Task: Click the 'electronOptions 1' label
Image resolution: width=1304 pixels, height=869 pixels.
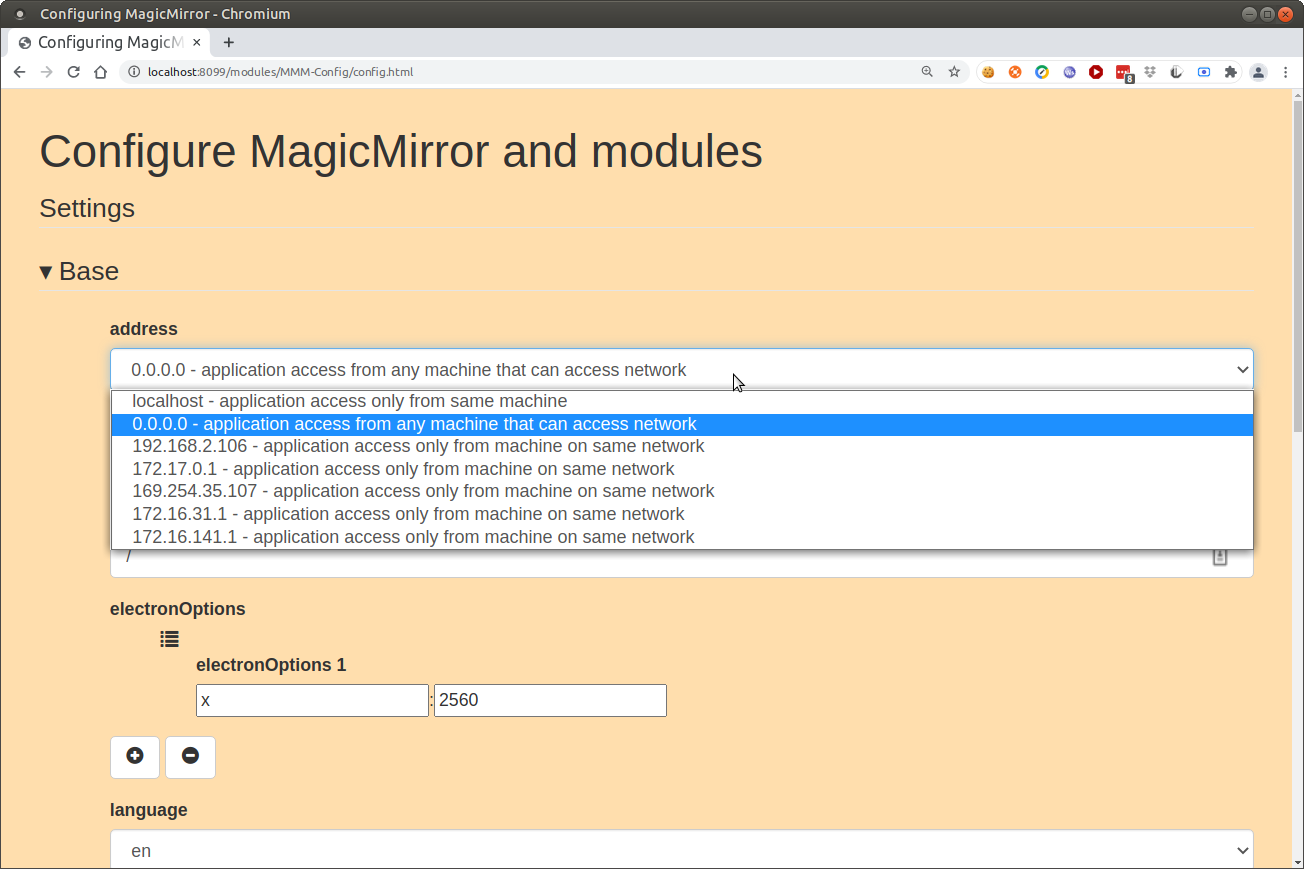Action: [271, 665]
